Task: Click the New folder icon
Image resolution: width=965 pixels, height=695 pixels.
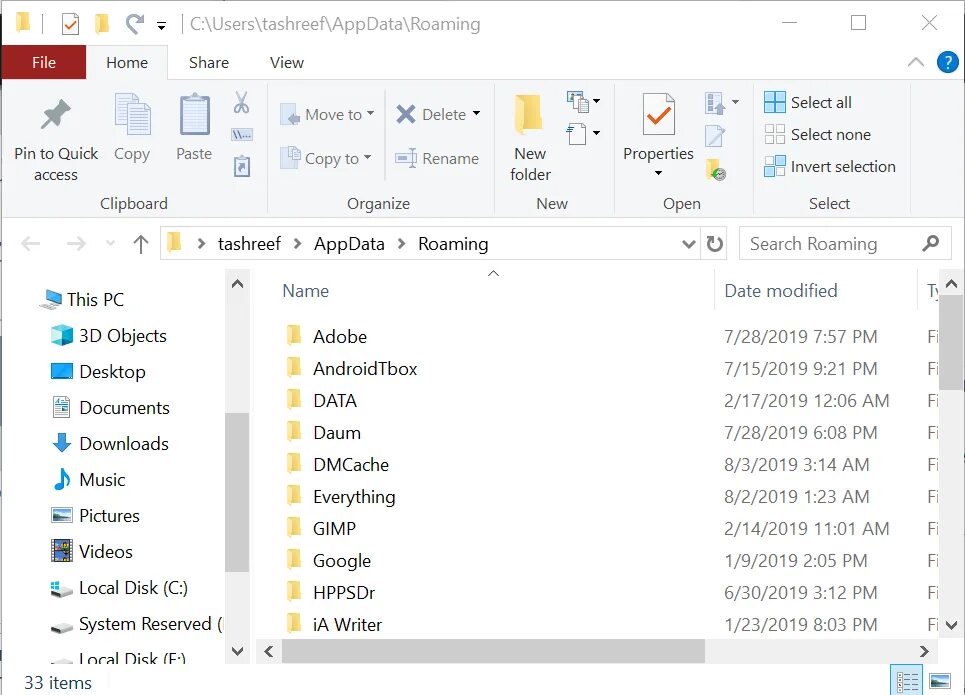Action: pyautogui.click(x=529, y=114)
